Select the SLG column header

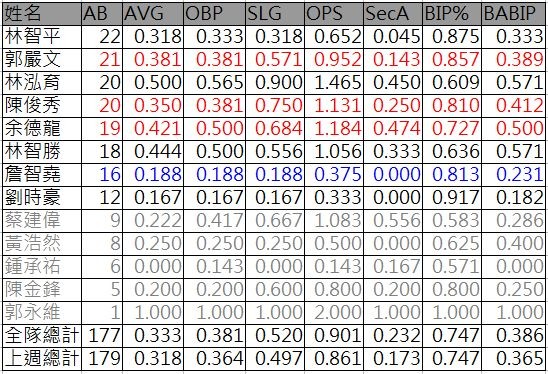tap(275, 14)
